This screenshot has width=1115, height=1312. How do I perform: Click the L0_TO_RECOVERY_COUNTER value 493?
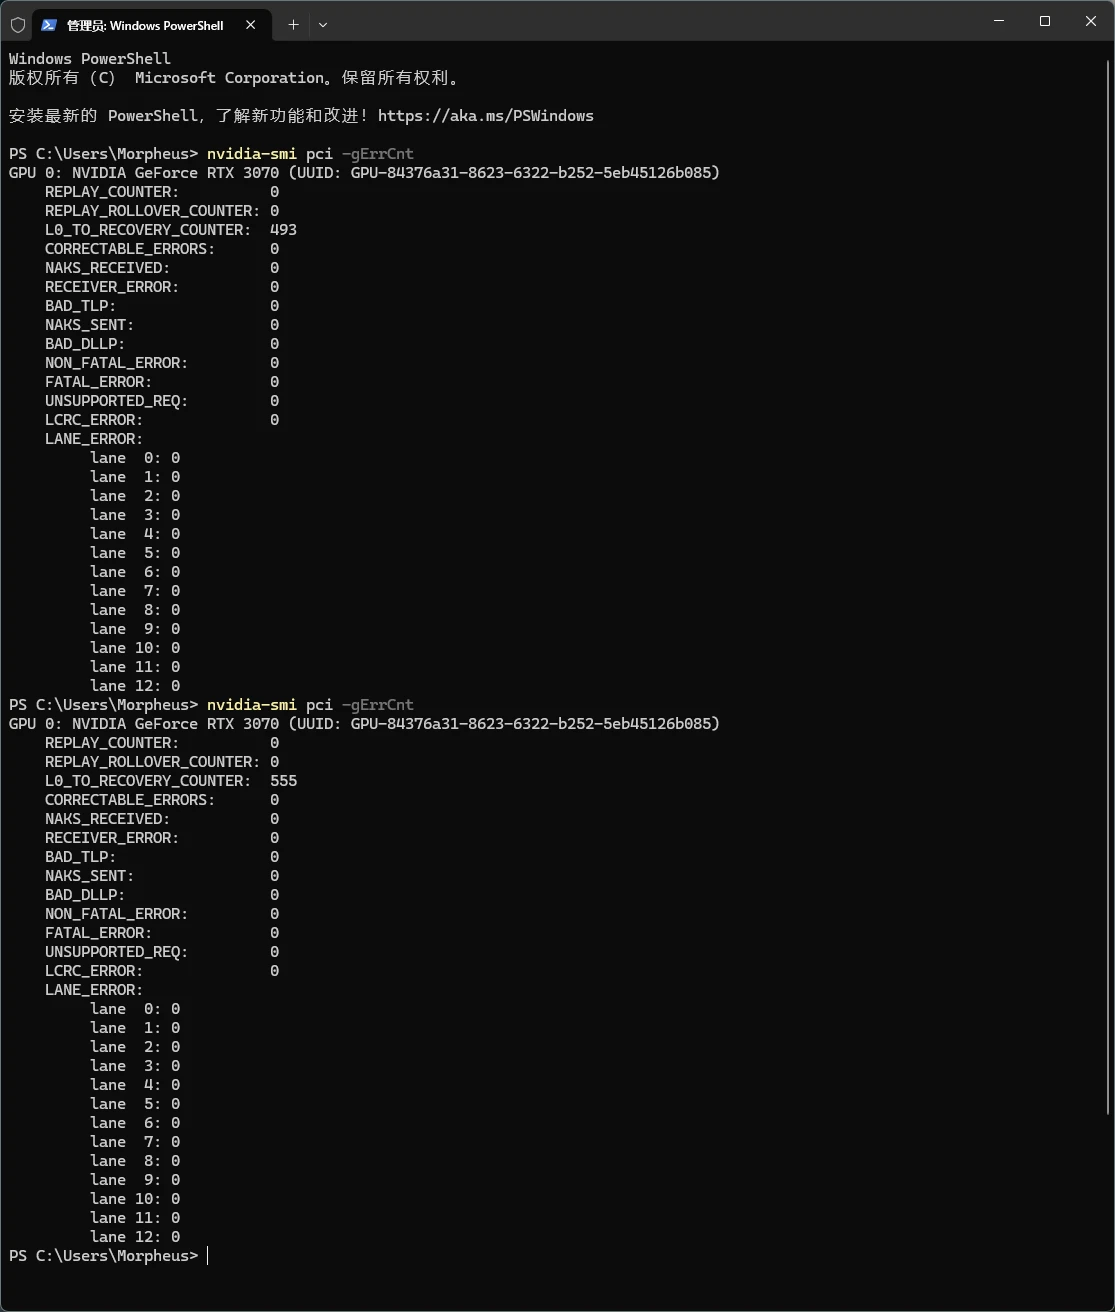[x=283, y=230]
